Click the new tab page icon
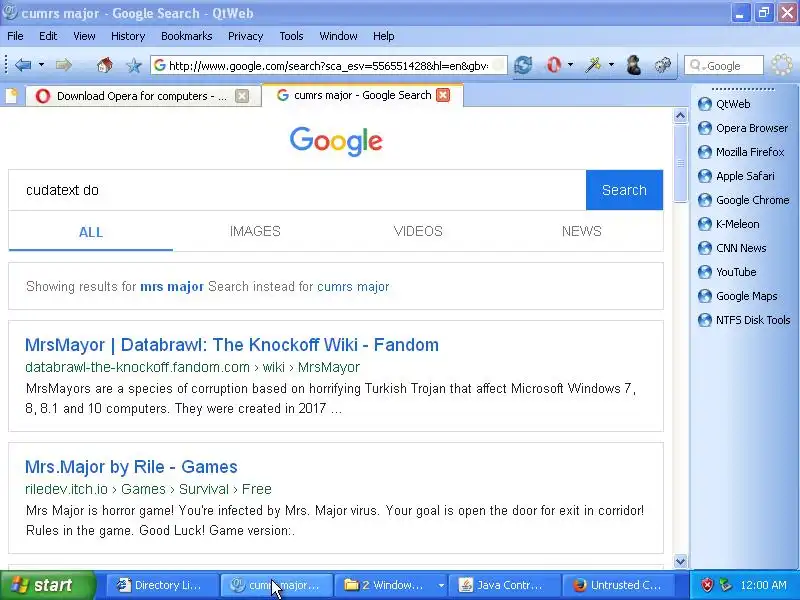This screenshot has width=800, height=600. click(x=11, y=95)
